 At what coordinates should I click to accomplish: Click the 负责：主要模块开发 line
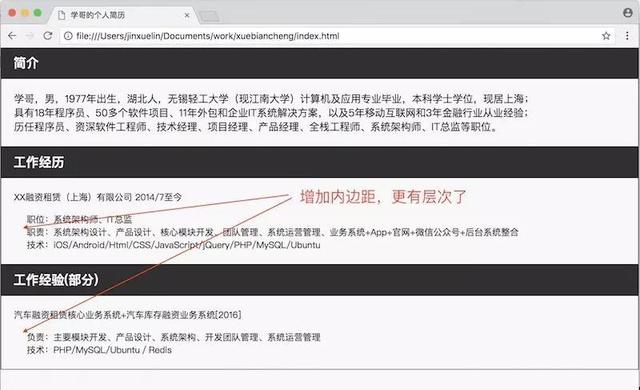pos(173,337)
